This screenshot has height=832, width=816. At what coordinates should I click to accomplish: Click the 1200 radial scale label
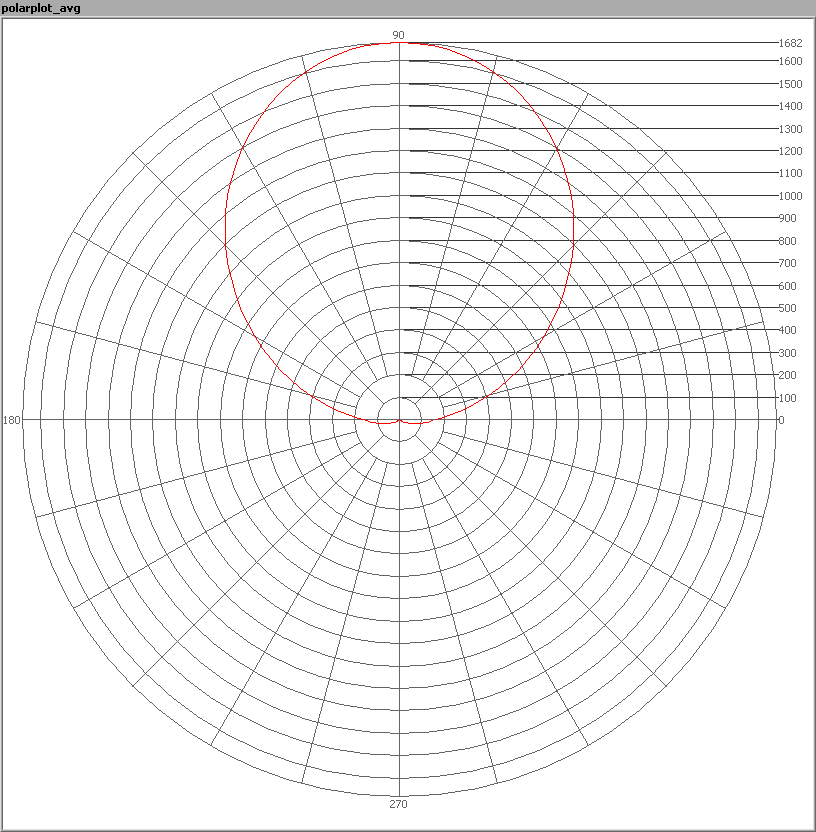(790, 151)
